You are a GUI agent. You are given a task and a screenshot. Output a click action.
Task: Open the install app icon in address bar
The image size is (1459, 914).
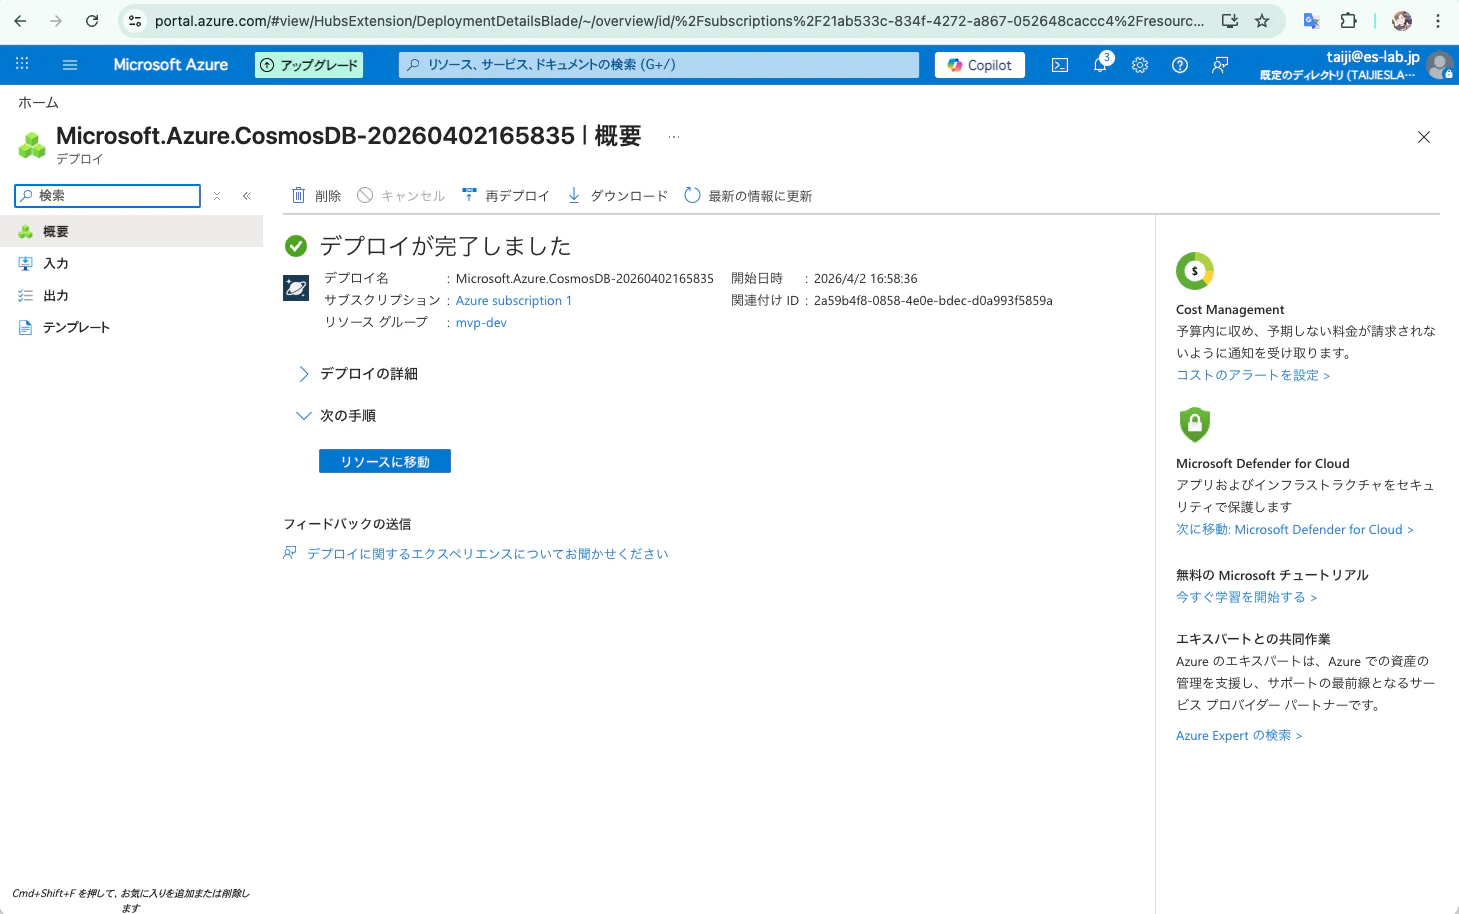1230,20
